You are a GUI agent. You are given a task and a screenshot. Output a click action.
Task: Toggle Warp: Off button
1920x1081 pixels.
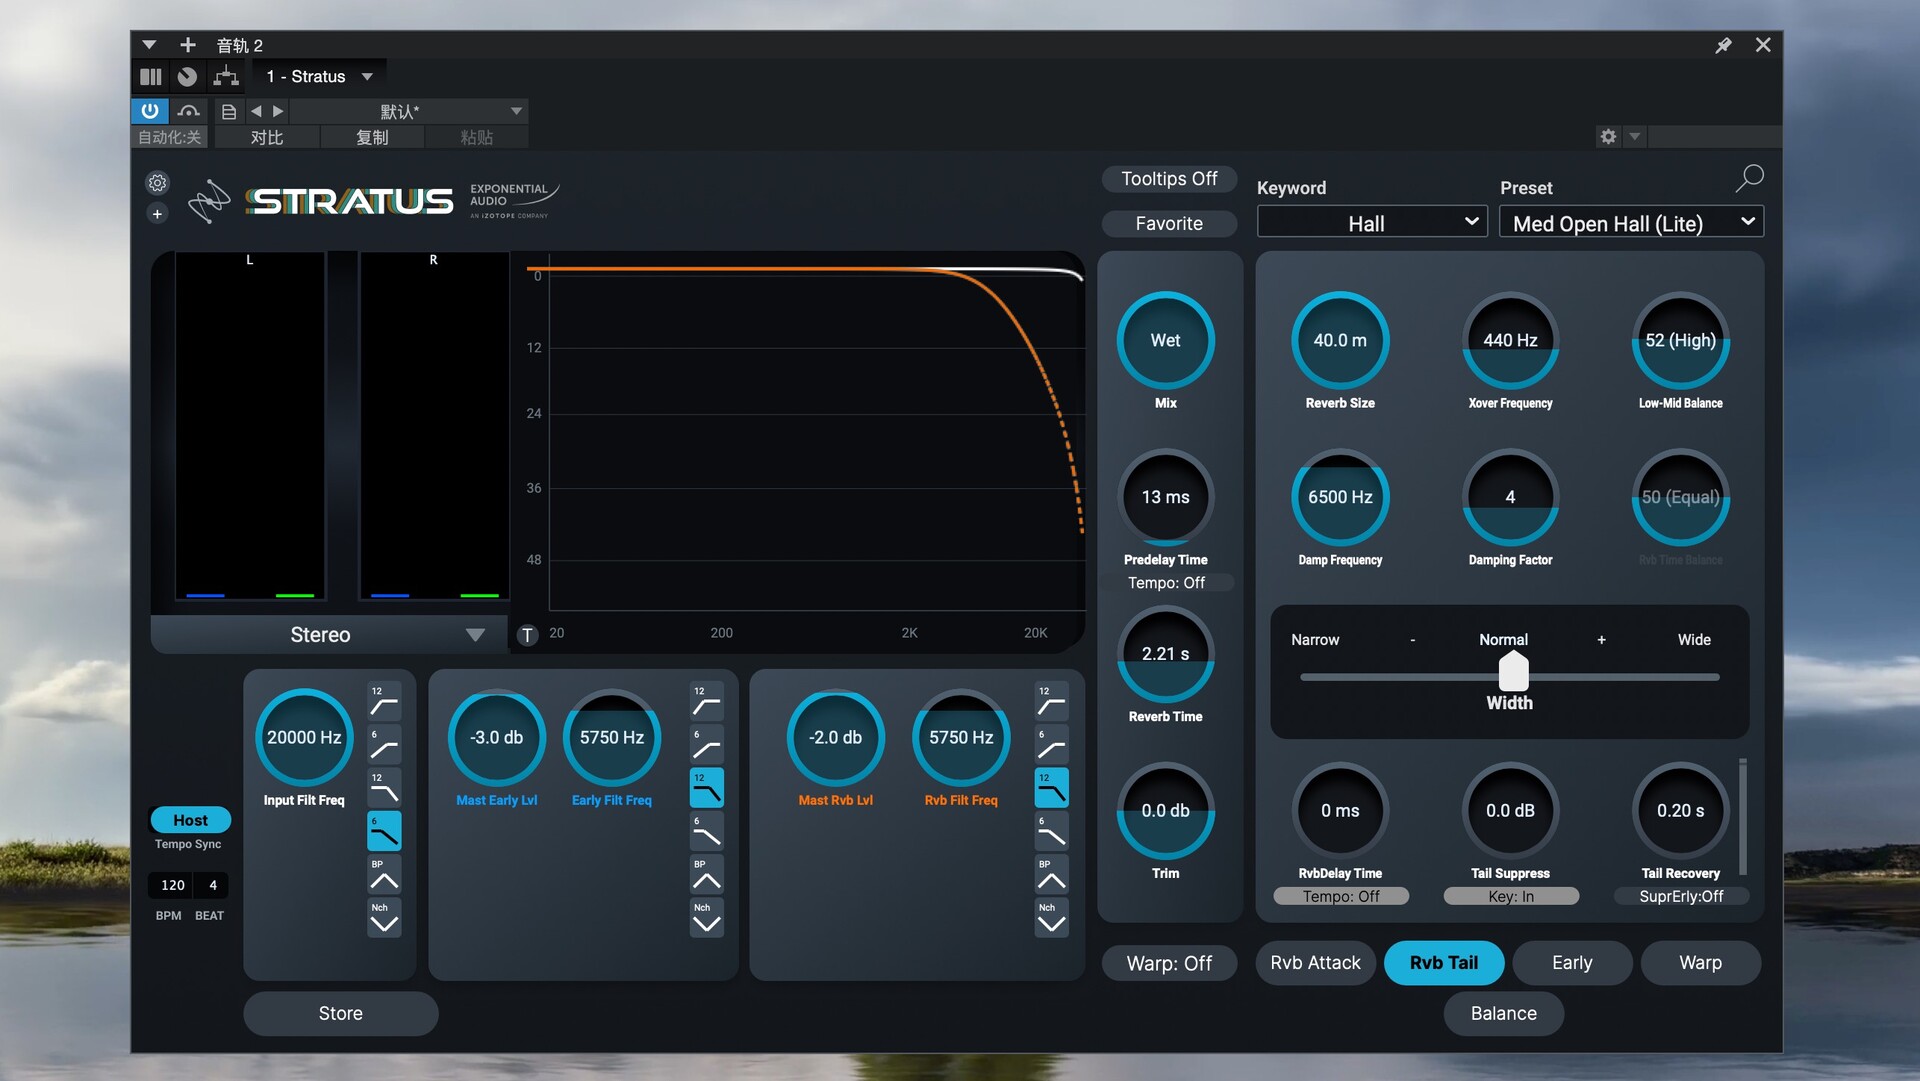point(1169,963)
